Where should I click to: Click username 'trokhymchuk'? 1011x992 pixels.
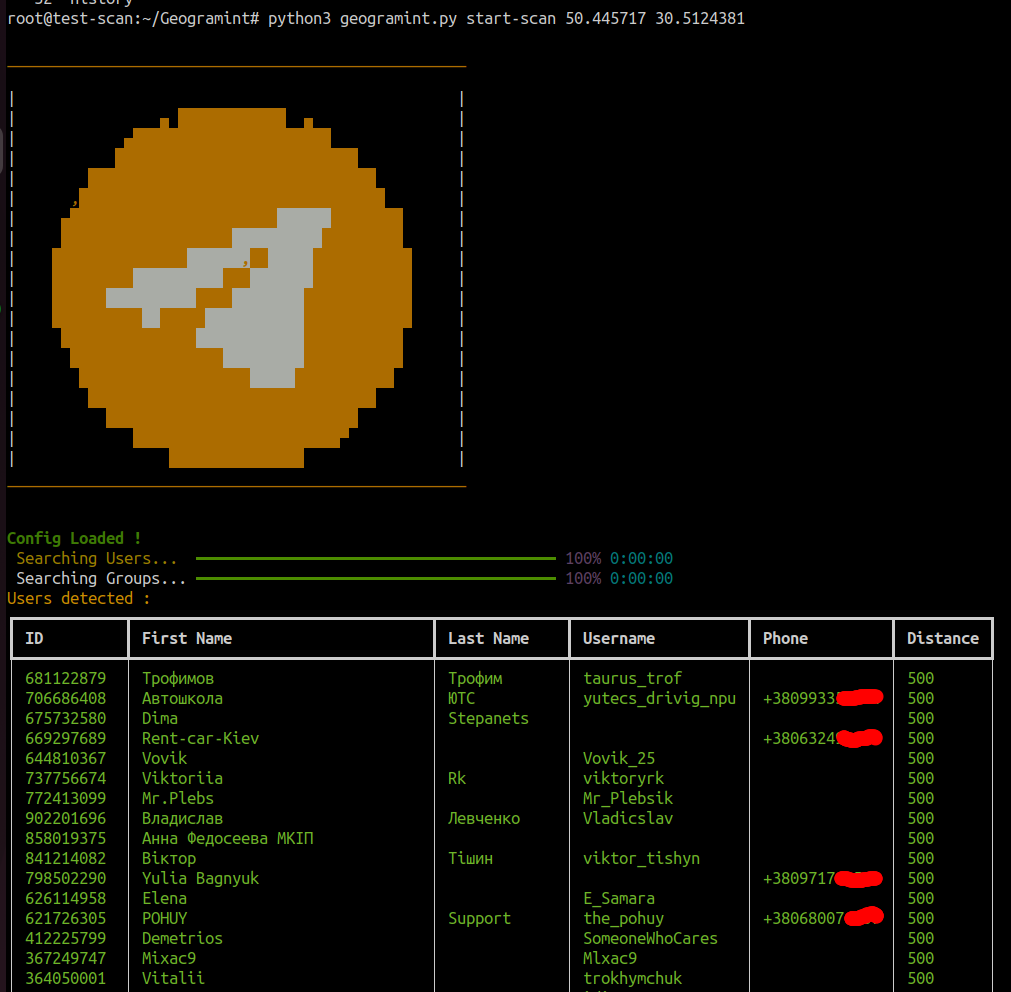pos(633,978)
